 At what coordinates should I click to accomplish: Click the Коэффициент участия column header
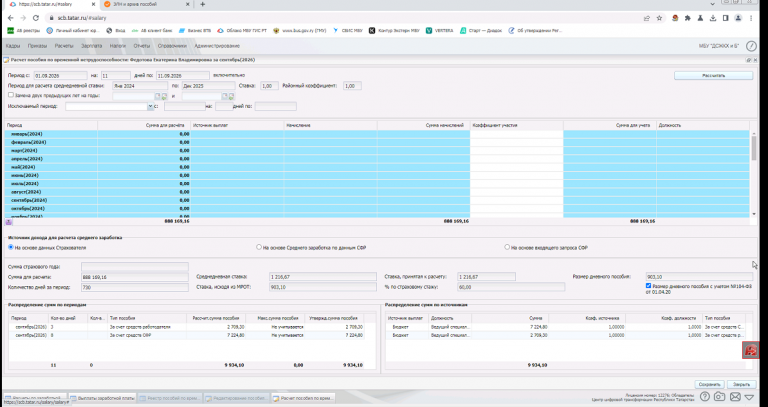pos(516,125)
